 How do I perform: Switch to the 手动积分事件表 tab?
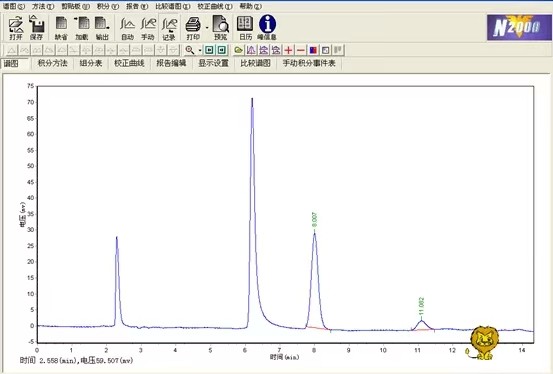pyautogui.click(x=309, y=64)
